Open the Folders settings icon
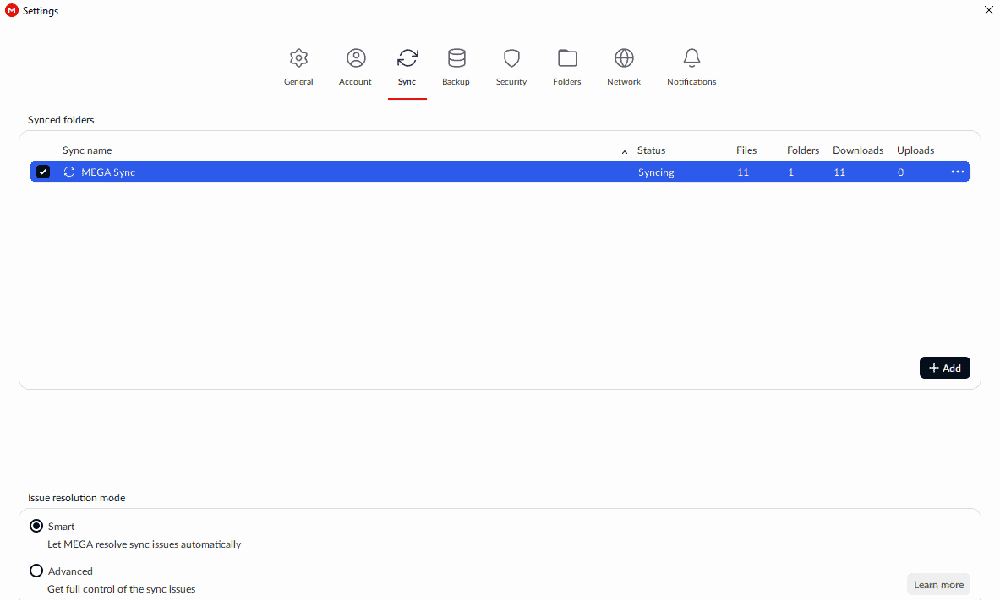 pos(567,59)
